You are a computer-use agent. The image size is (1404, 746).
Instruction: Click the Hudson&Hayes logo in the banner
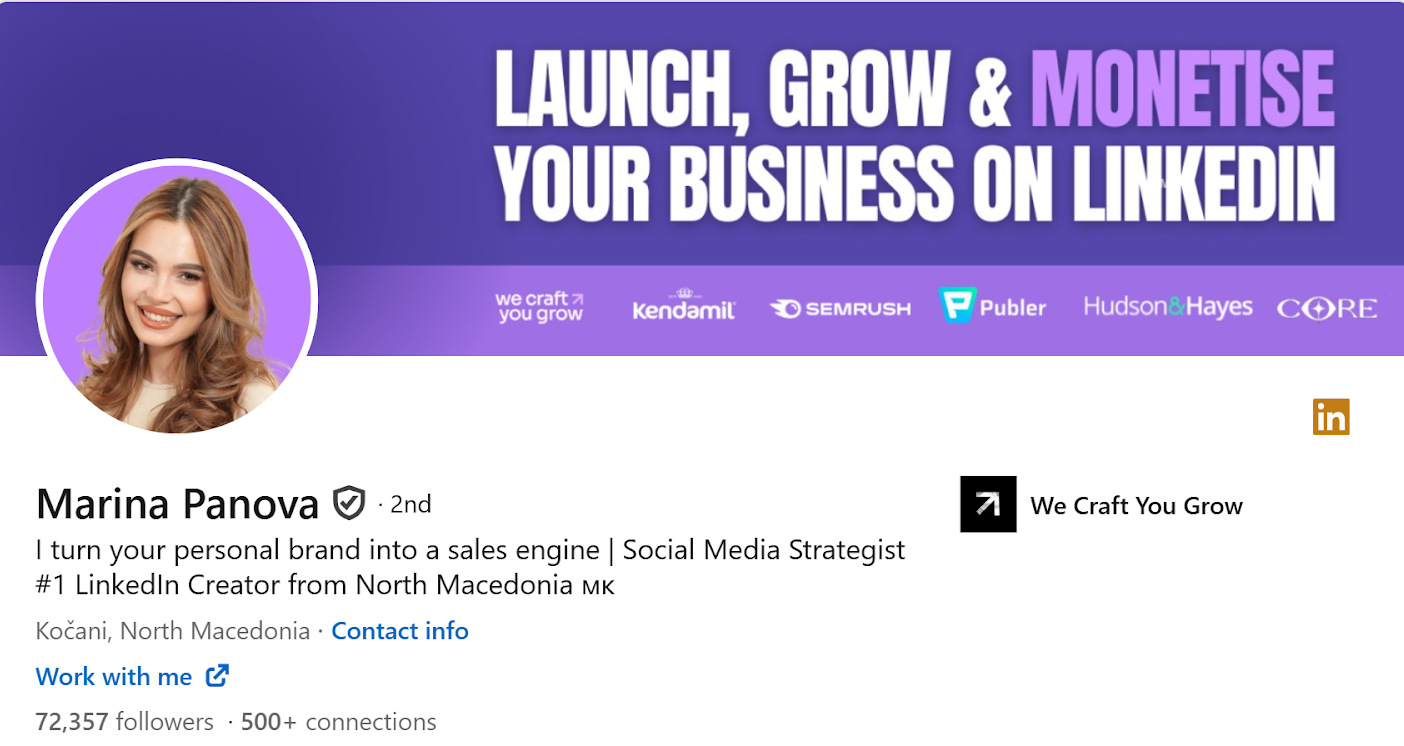(x=1167, y=307)
